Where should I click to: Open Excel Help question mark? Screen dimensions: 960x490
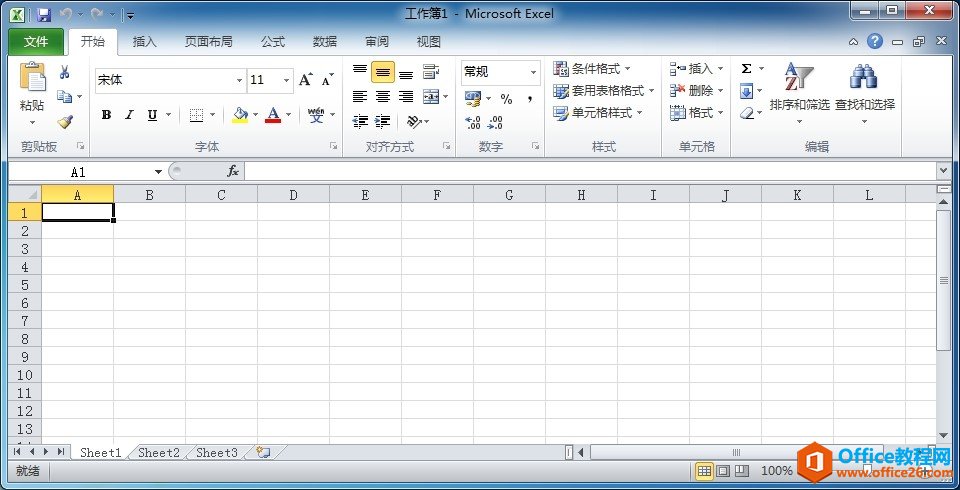click(x=876, y=42)
